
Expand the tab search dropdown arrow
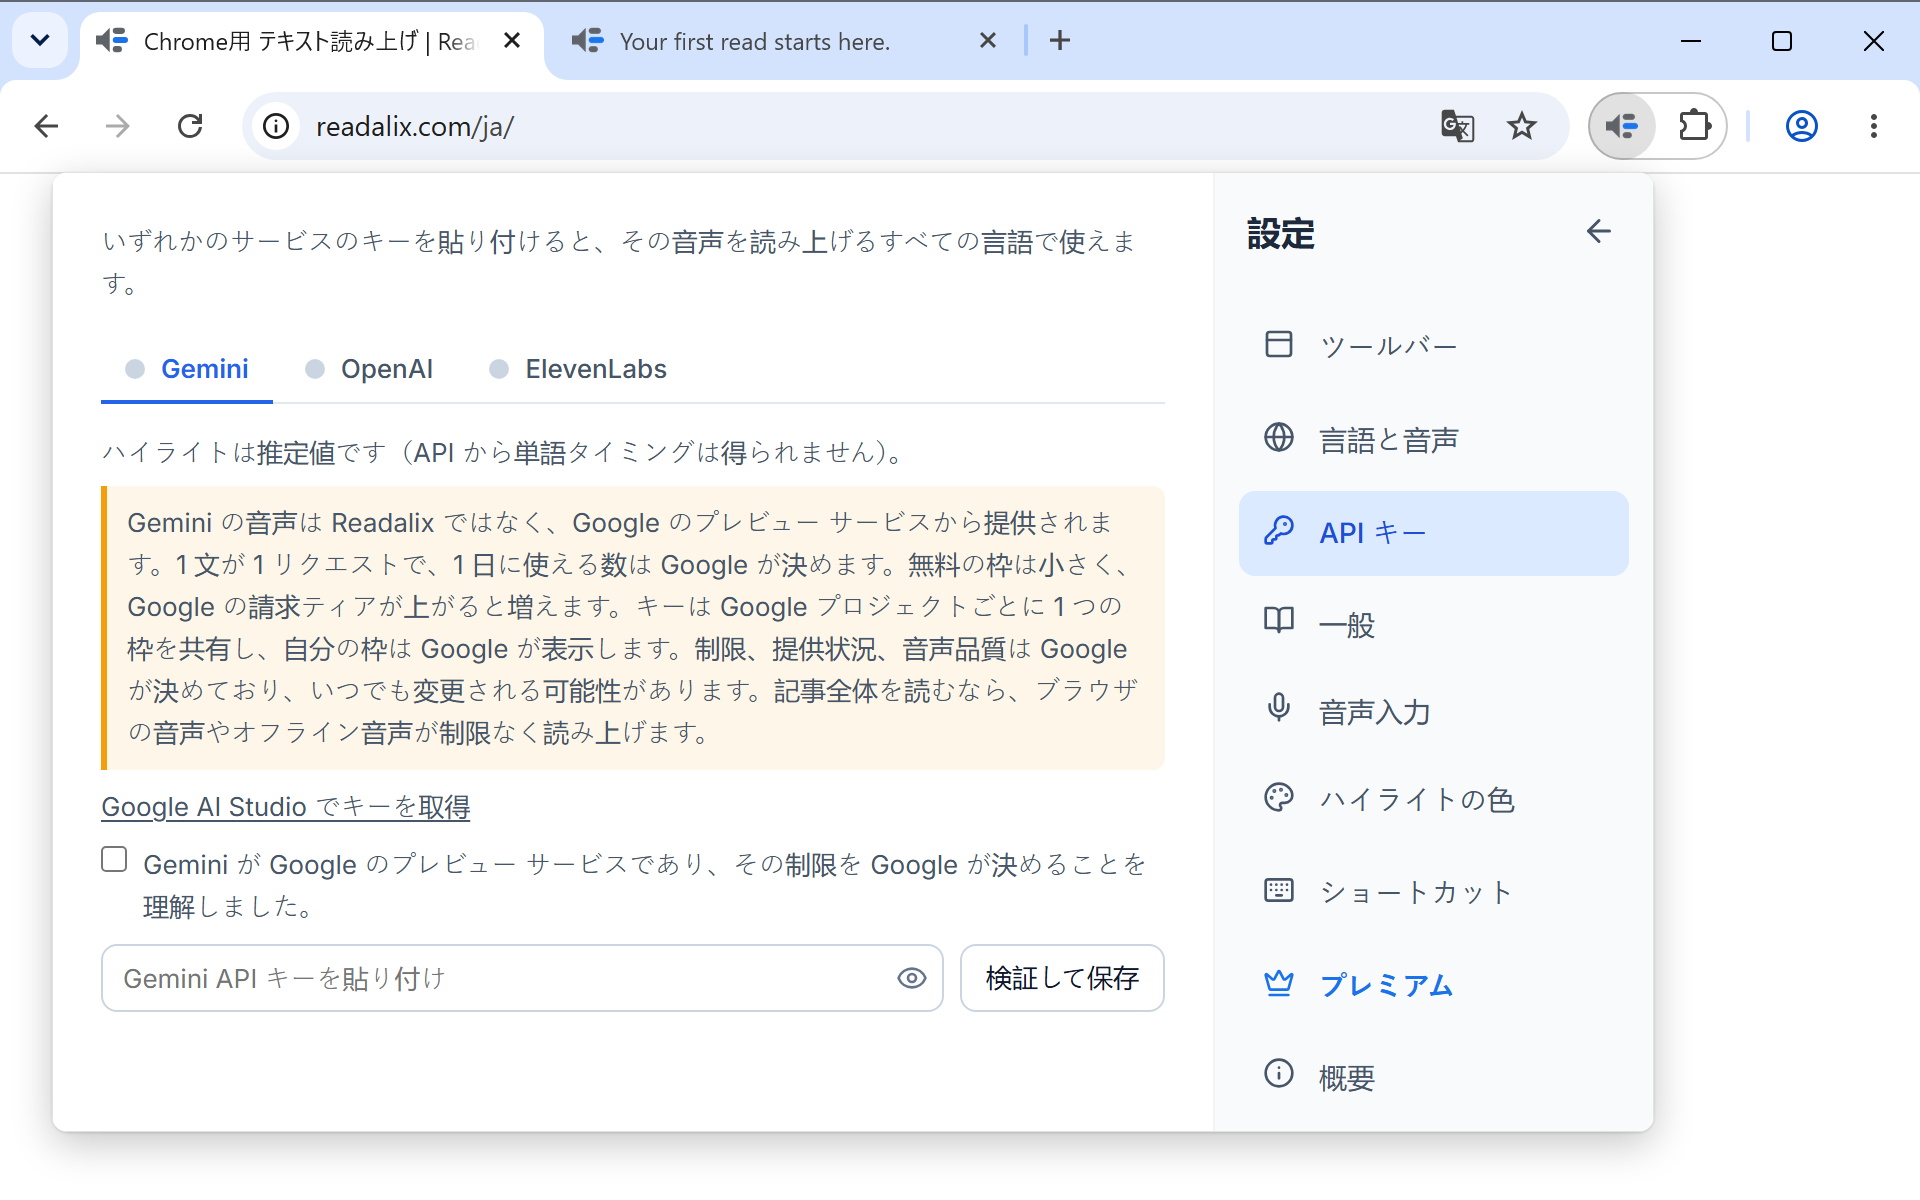pos(40,41)
